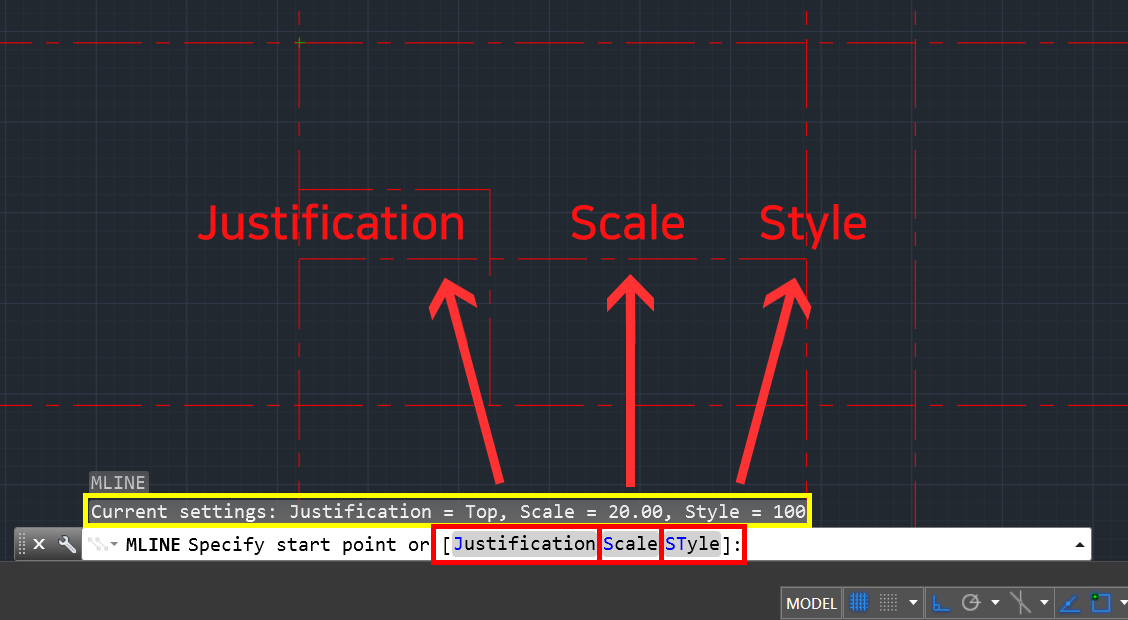Close the command line window

click(40, 544)
